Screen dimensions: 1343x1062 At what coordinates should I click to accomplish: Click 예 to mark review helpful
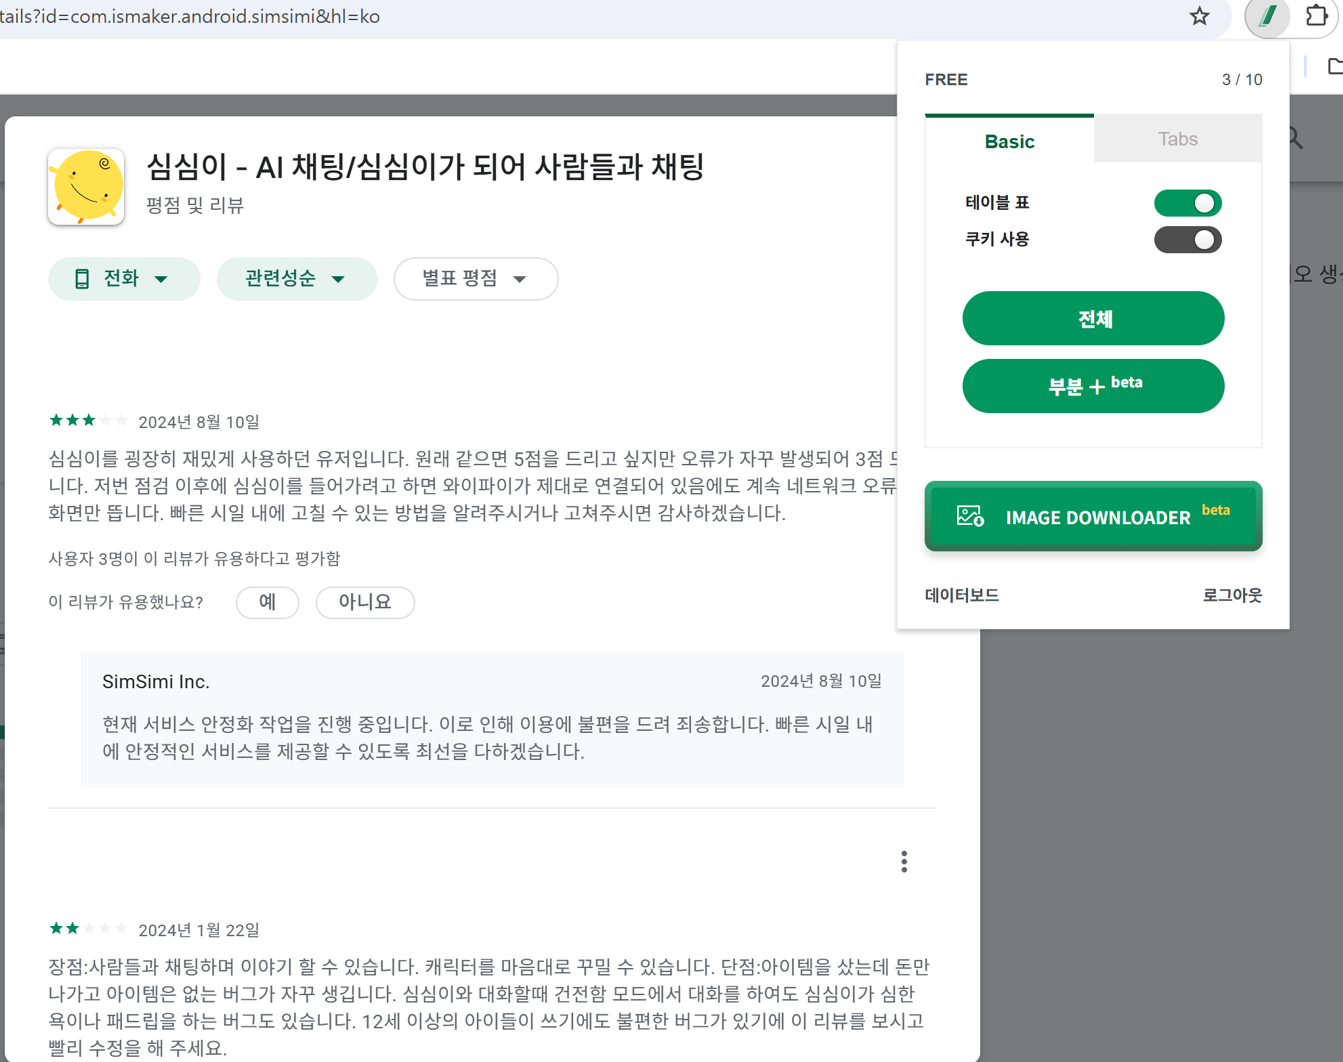pos(267,602)
